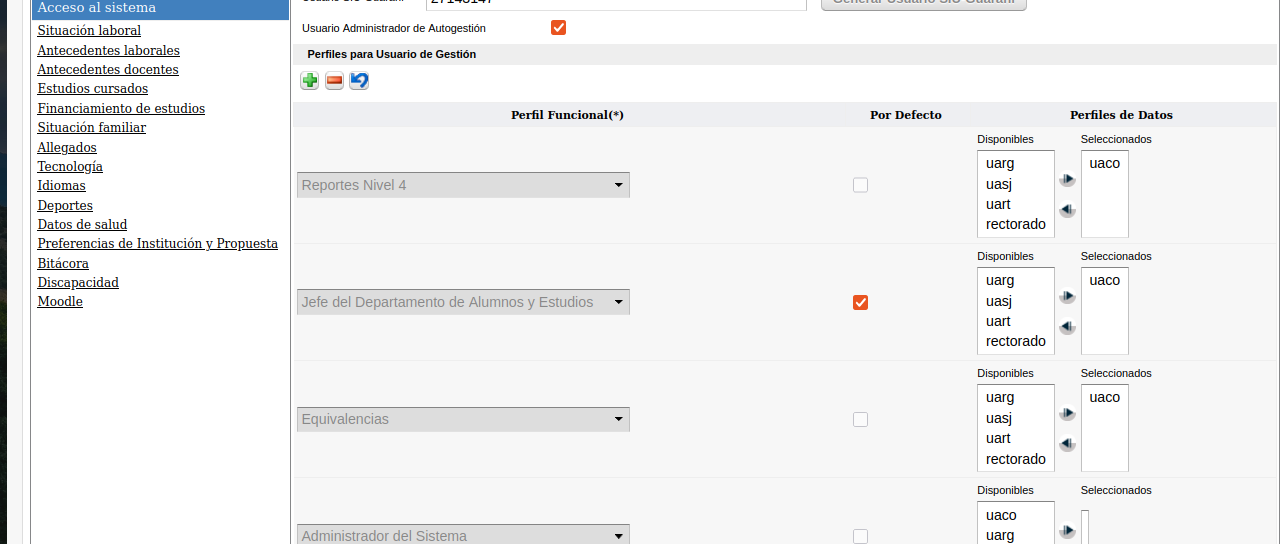Click left arrow in Reportes Nivel 4 row

pos(1067,210)
